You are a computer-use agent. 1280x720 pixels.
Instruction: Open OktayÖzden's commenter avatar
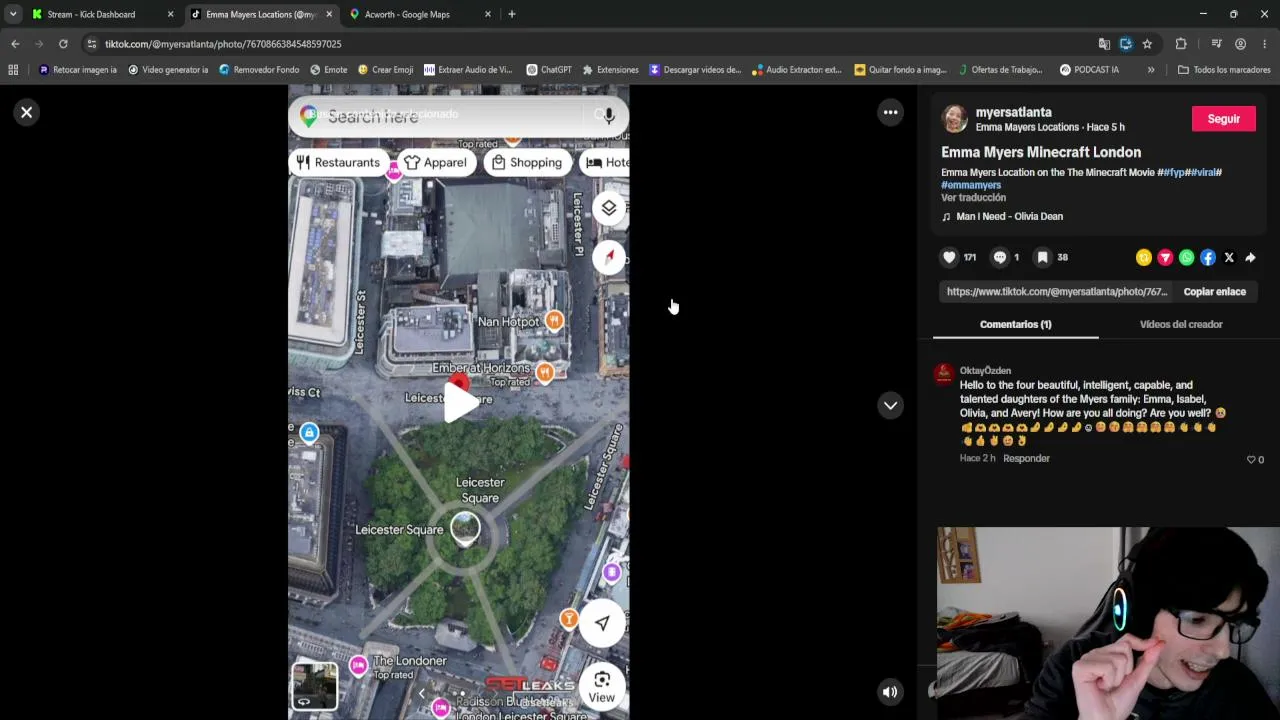(x=943, y=375)
